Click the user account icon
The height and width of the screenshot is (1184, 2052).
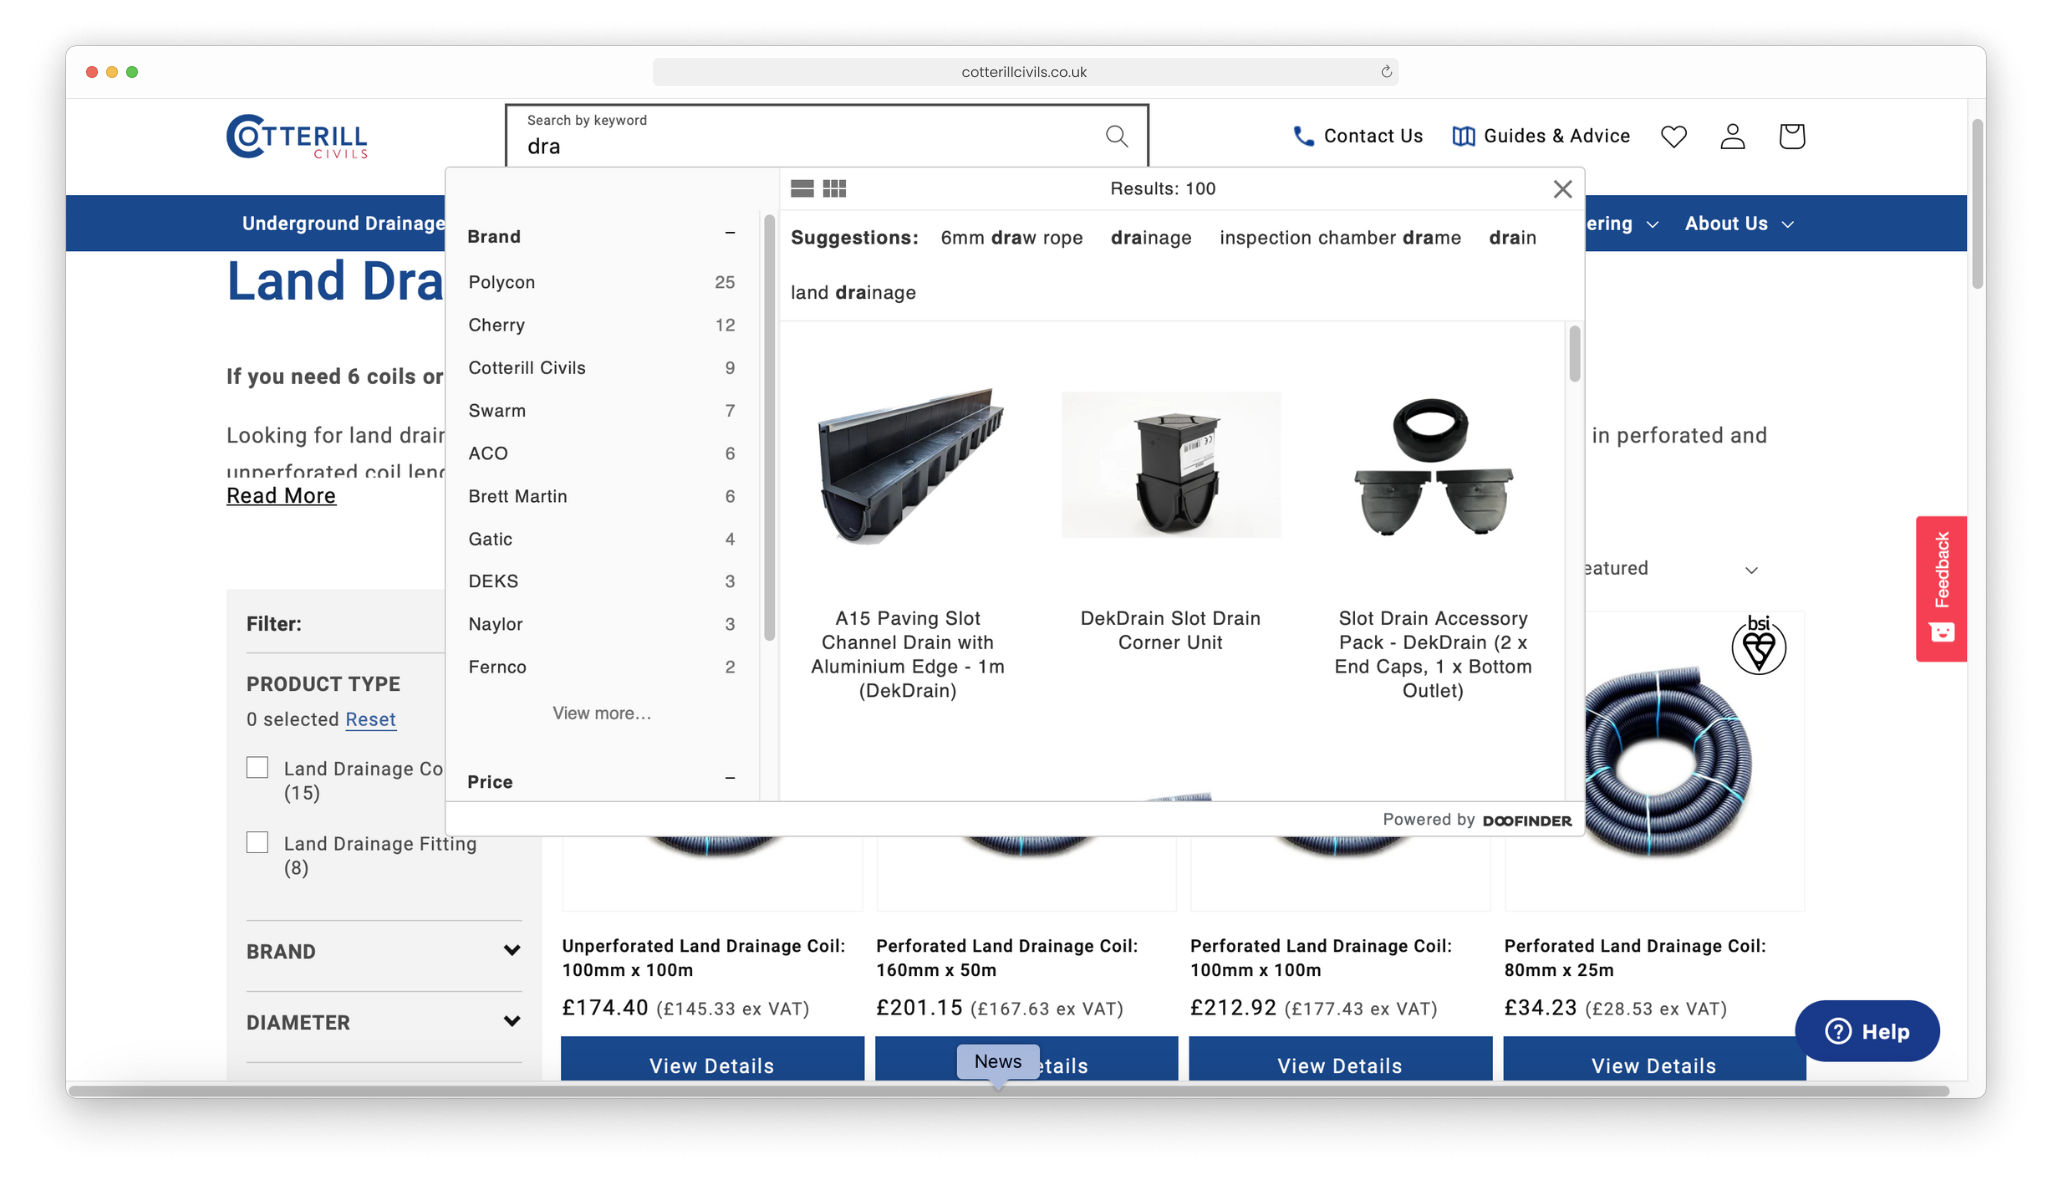[1731, 137]
